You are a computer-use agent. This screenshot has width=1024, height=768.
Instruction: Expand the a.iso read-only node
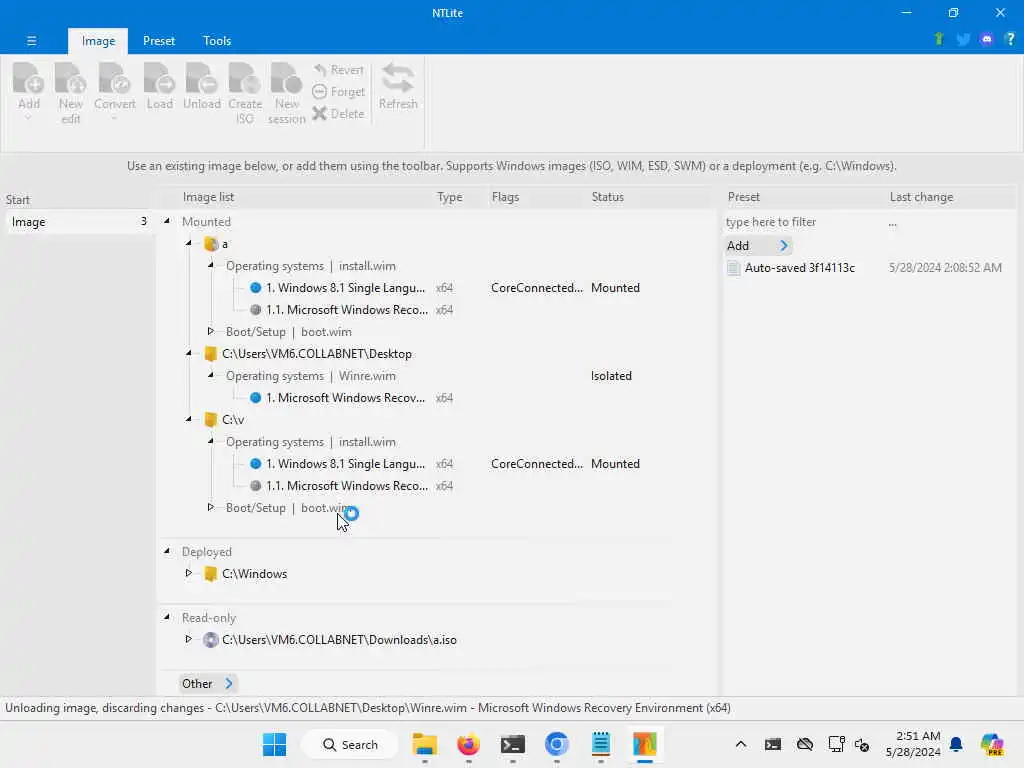pyautogui.click(x=189, y=639)
